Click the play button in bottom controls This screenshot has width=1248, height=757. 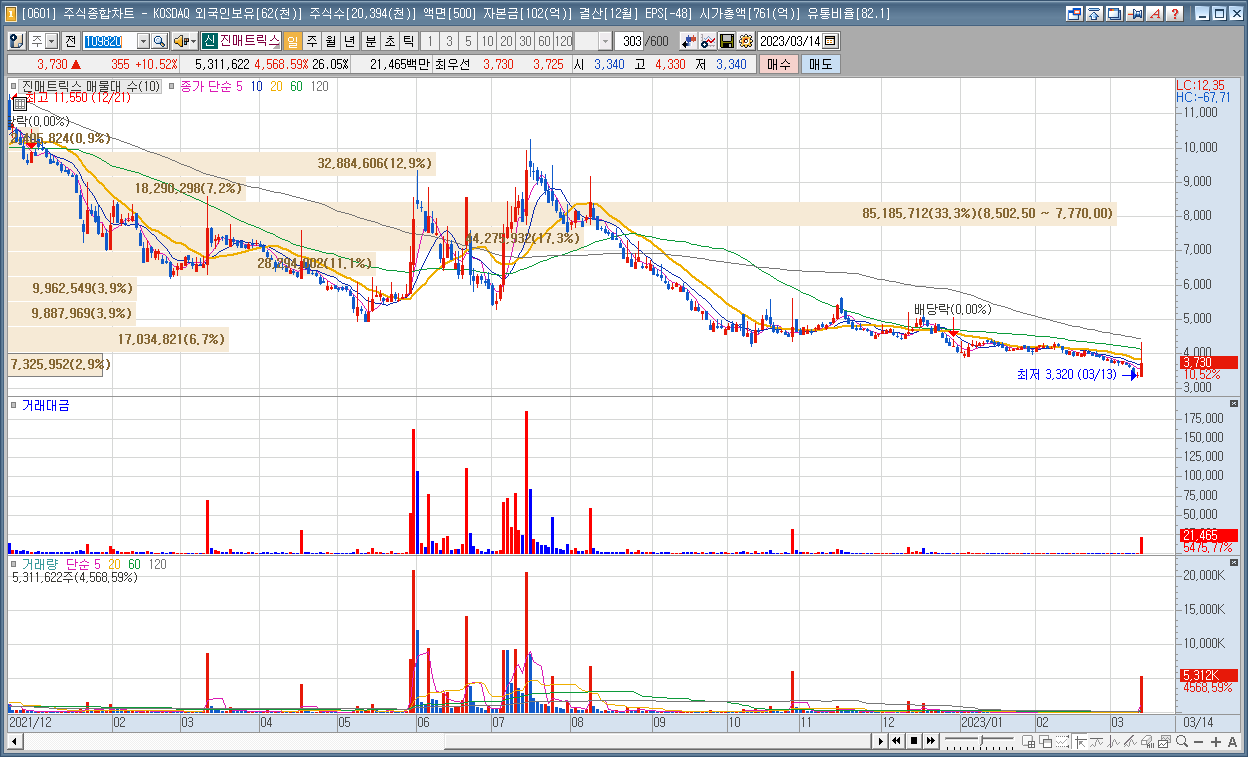[x=880, y=741]
